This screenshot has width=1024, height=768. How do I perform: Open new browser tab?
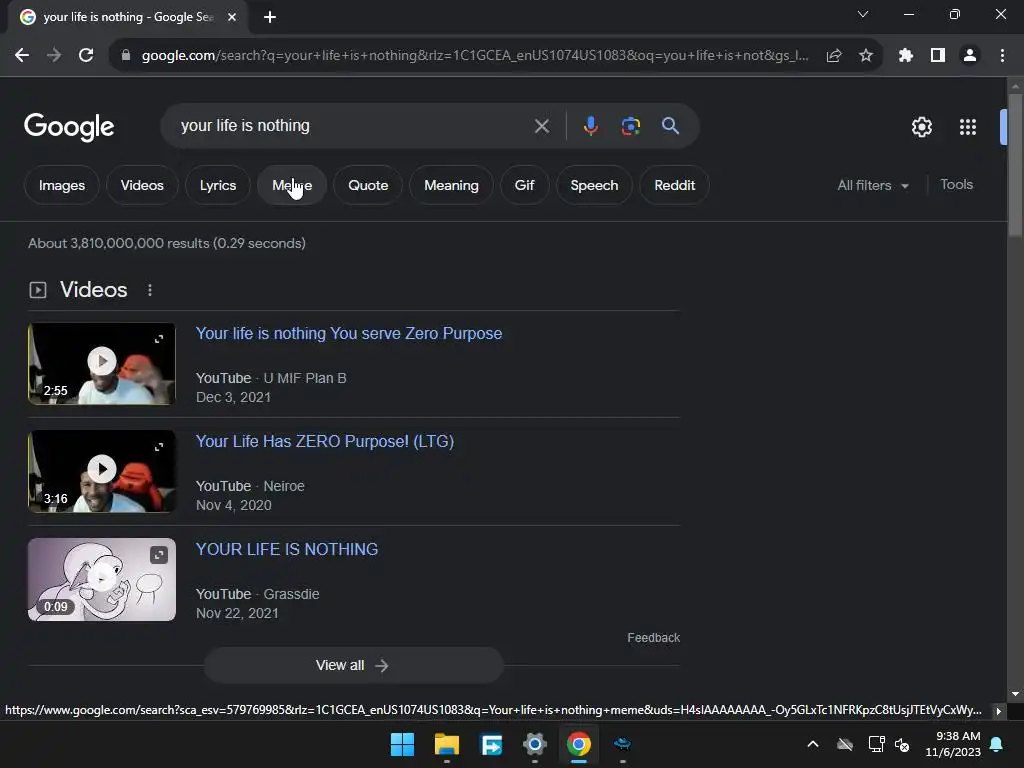(x=270, y=17)
